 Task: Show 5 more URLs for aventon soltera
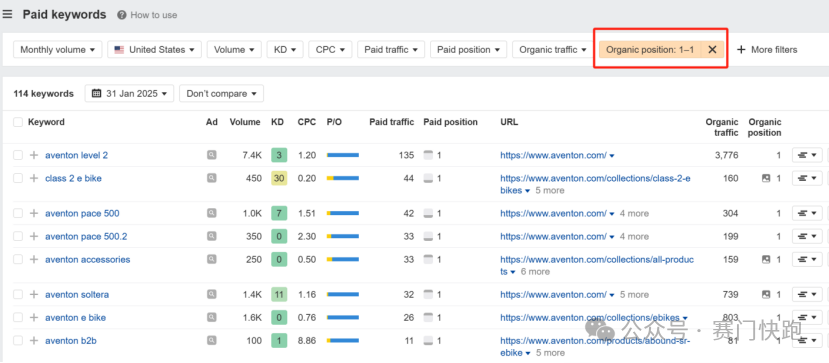click(634, 294)
